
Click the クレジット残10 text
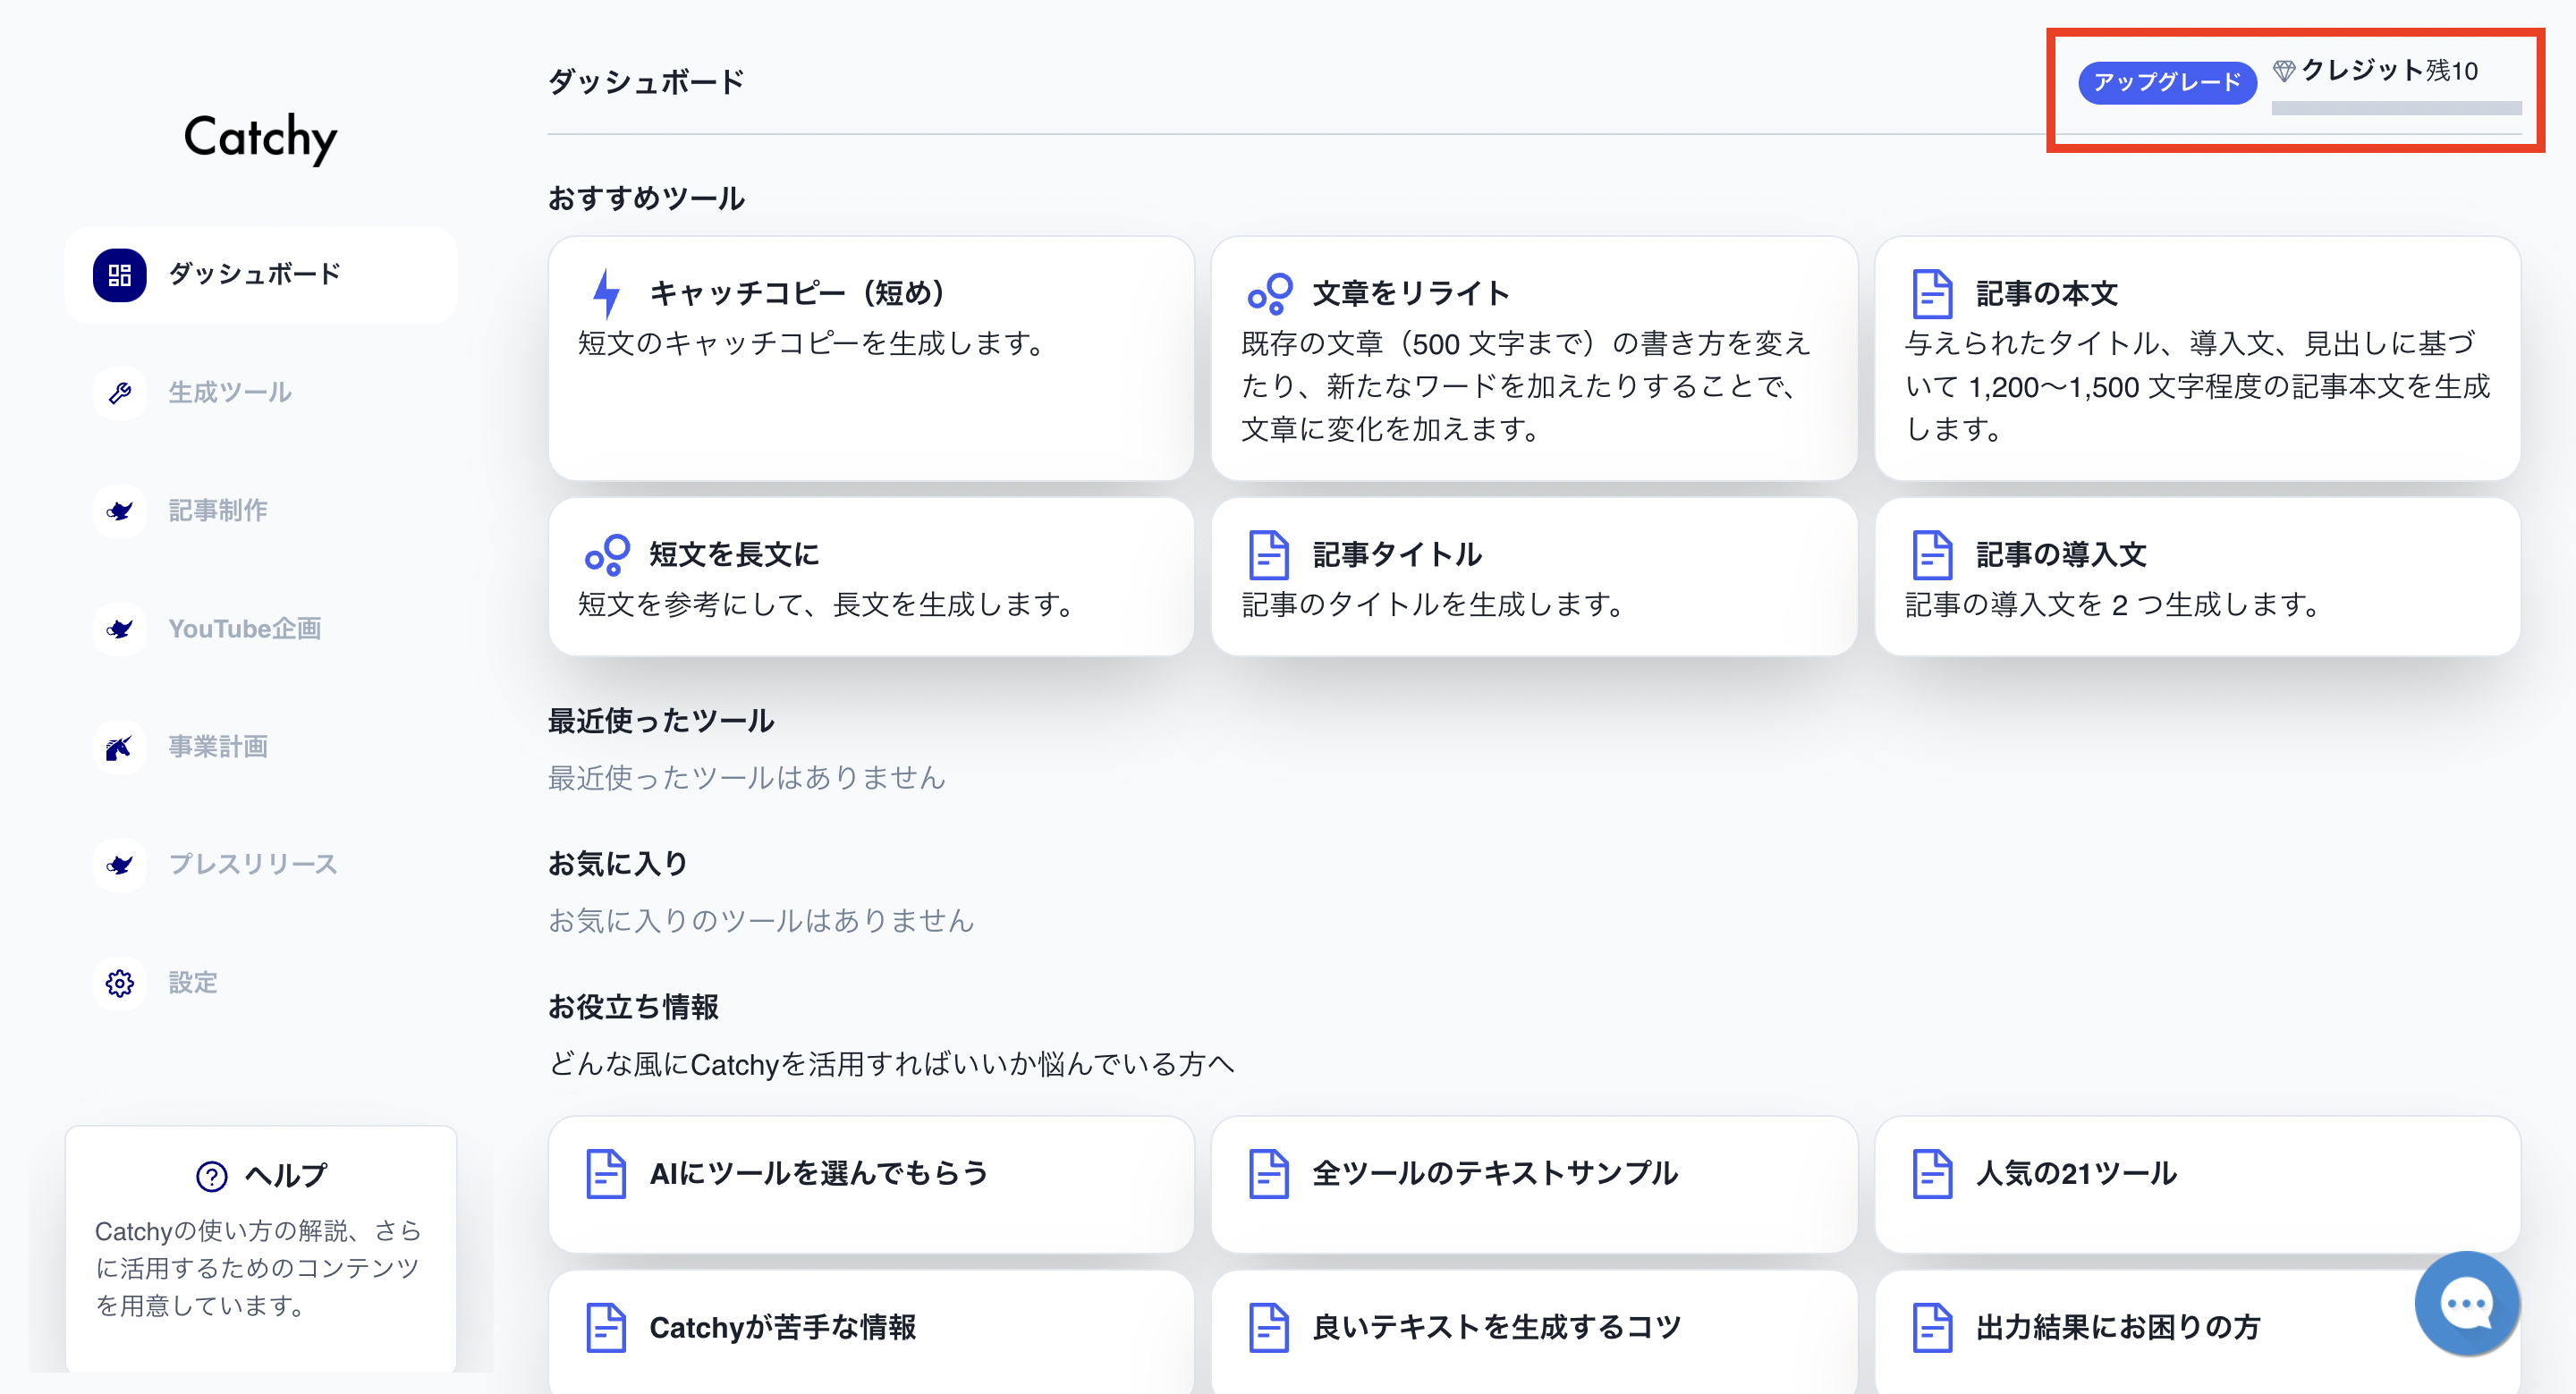[x=2389, y=70]
